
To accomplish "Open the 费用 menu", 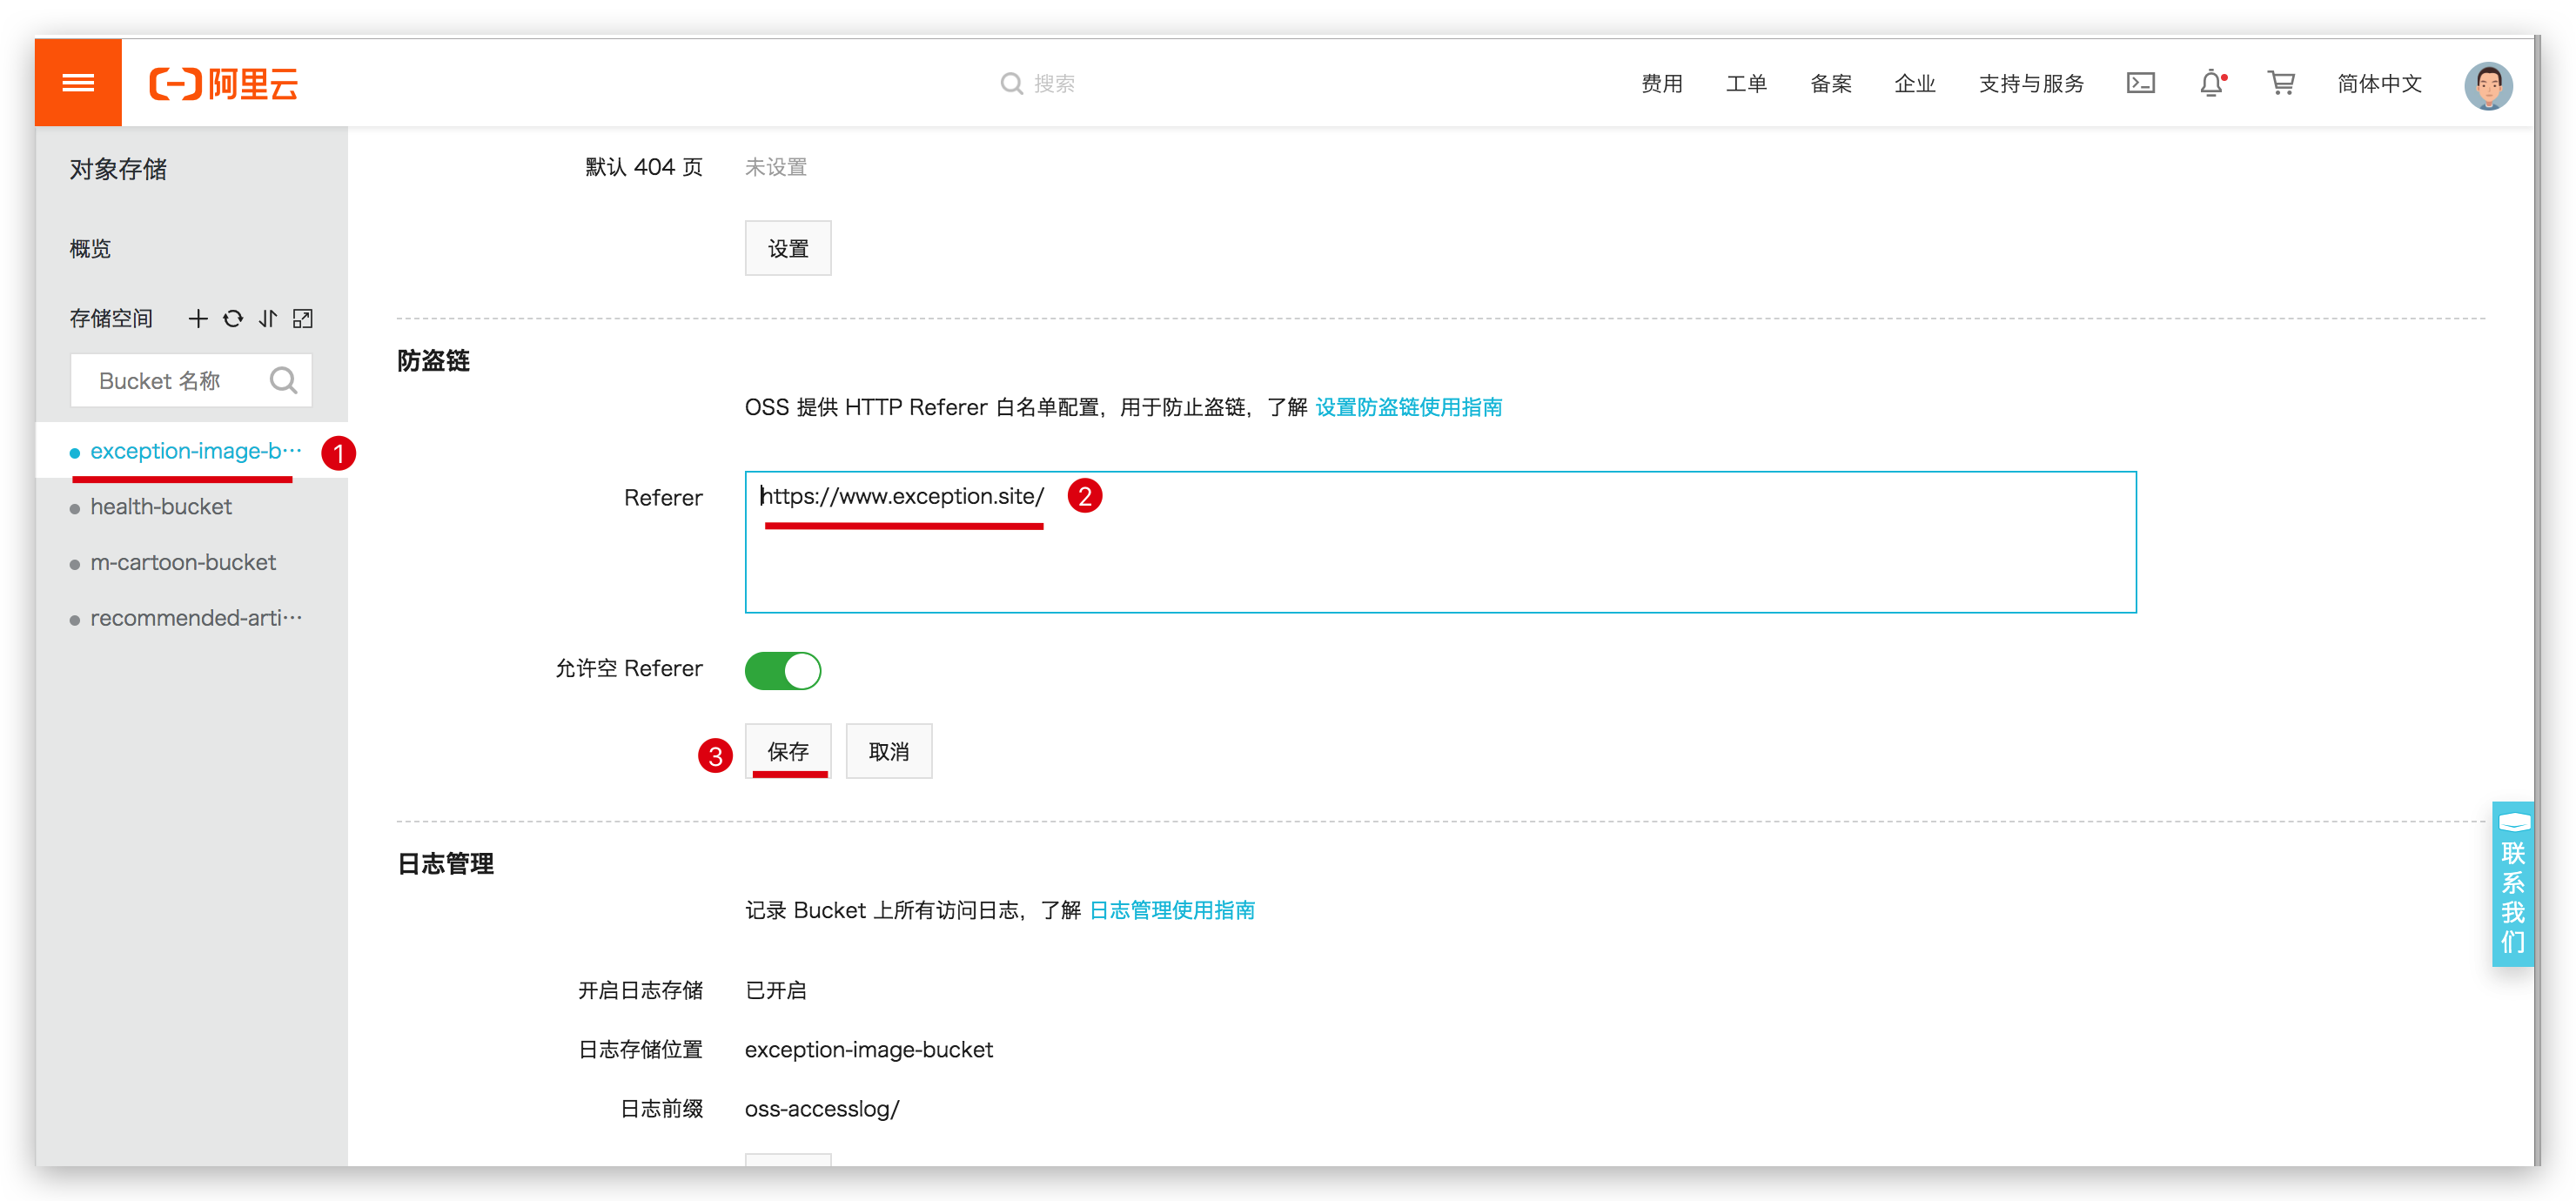I will pos(1662,84).
